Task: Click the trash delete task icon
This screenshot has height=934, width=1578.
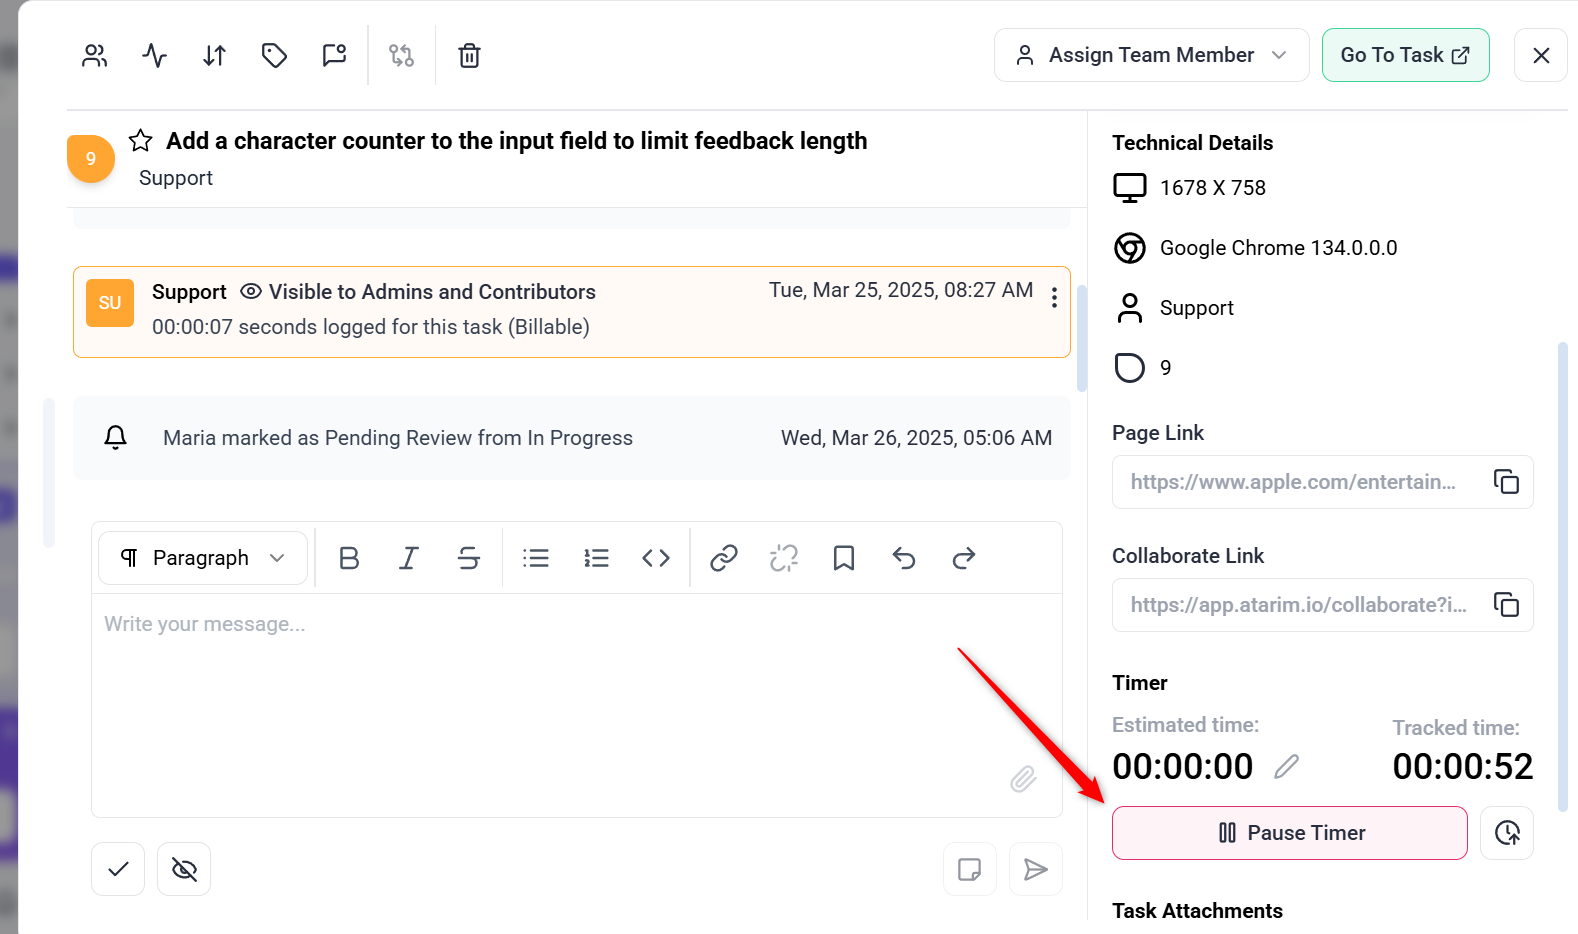Action: click(x=469, y=56)
